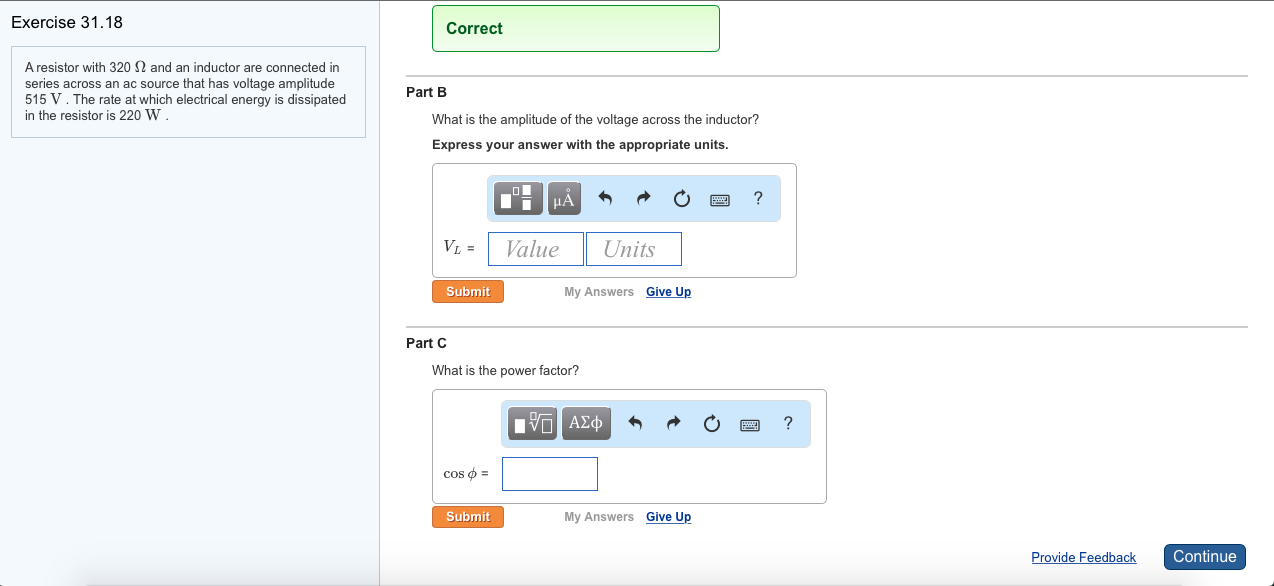Give up on Part C
Image resolution: width=1274 pixels, height=586 pixels.
(x=668, y=517)
